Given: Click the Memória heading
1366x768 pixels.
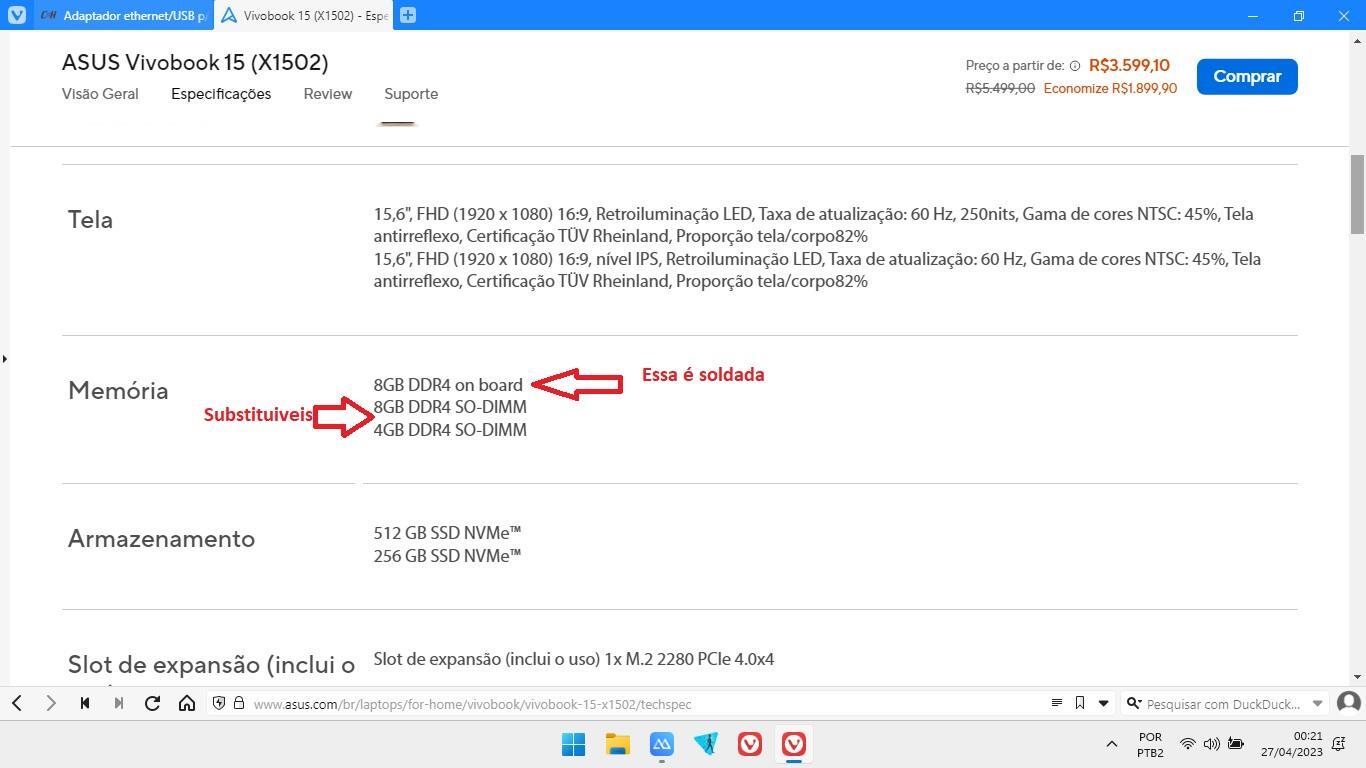Looking at the screenshot, I should 118,391.
